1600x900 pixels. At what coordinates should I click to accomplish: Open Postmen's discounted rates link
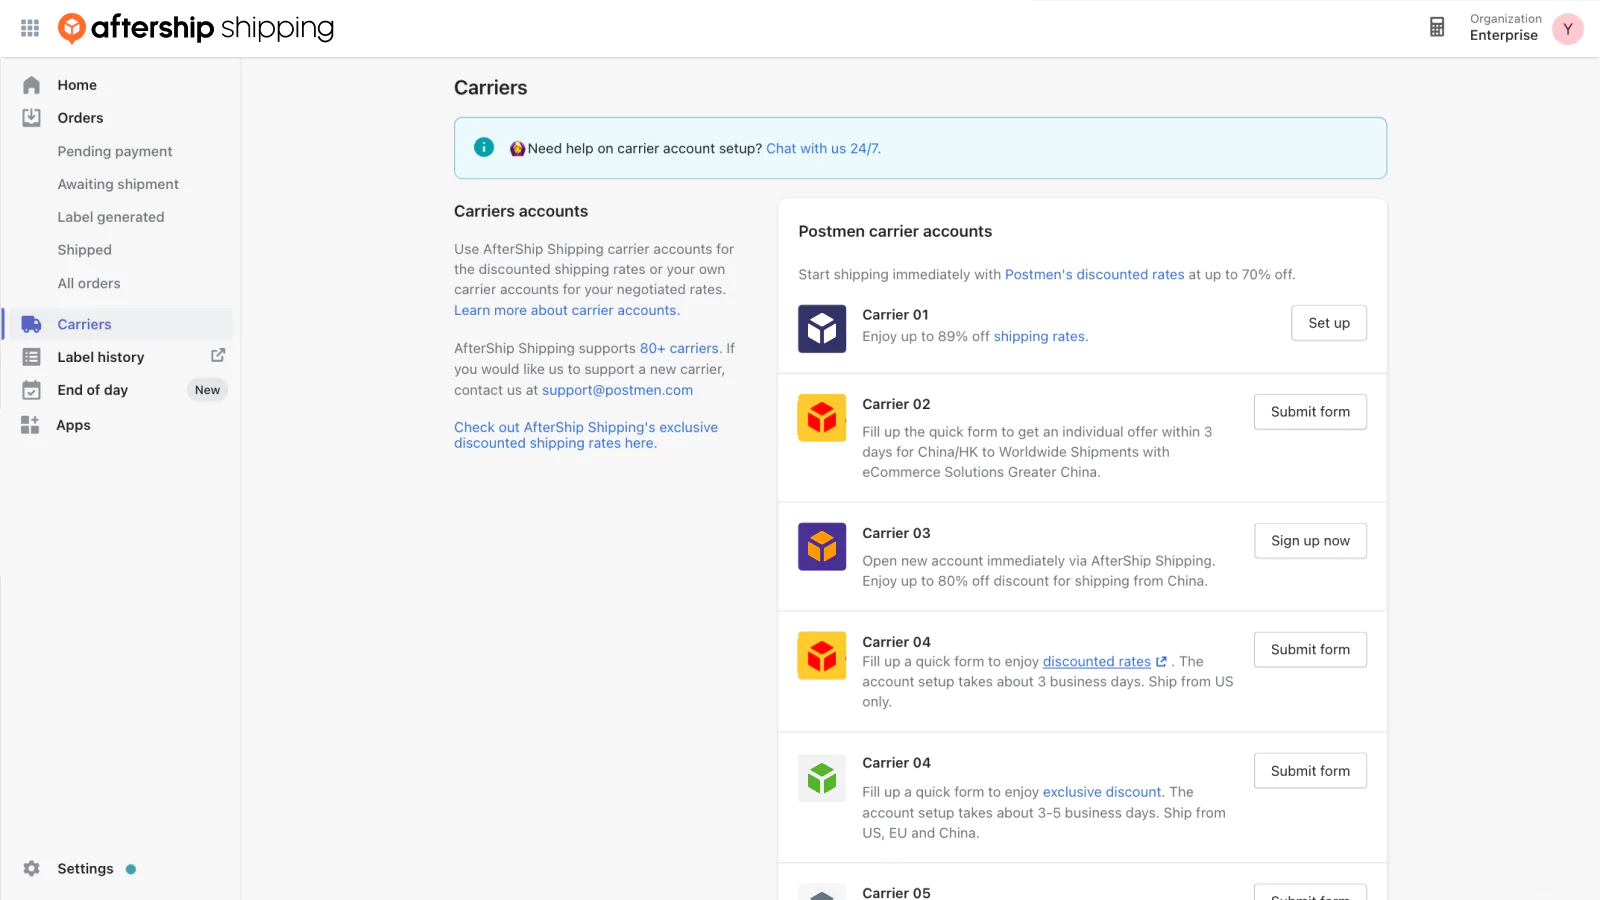coord(1094,274)
